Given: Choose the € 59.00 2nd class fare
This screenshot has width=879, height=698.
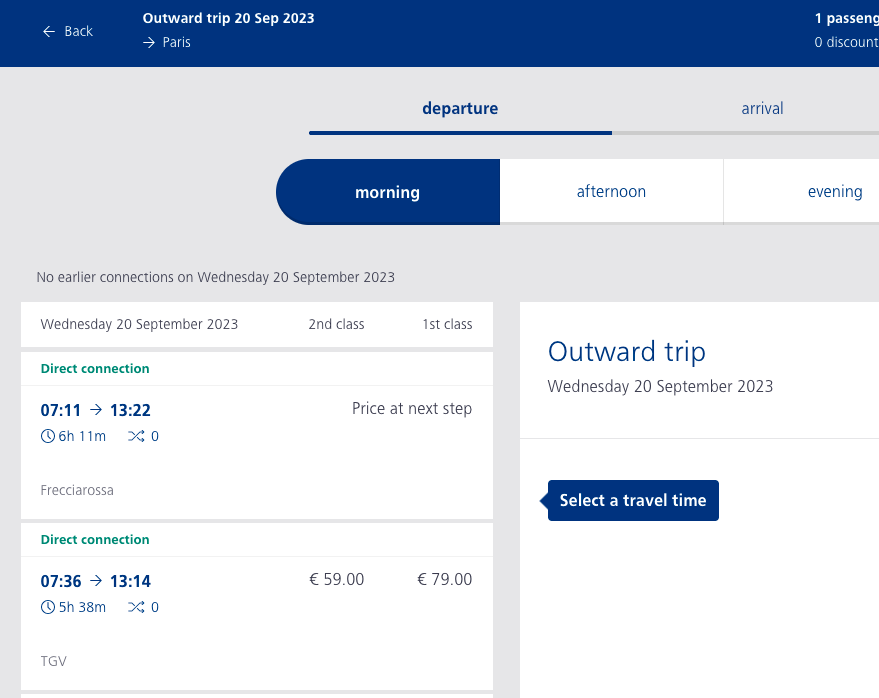Looking at the screenshot, I should [x=337, y=580].
